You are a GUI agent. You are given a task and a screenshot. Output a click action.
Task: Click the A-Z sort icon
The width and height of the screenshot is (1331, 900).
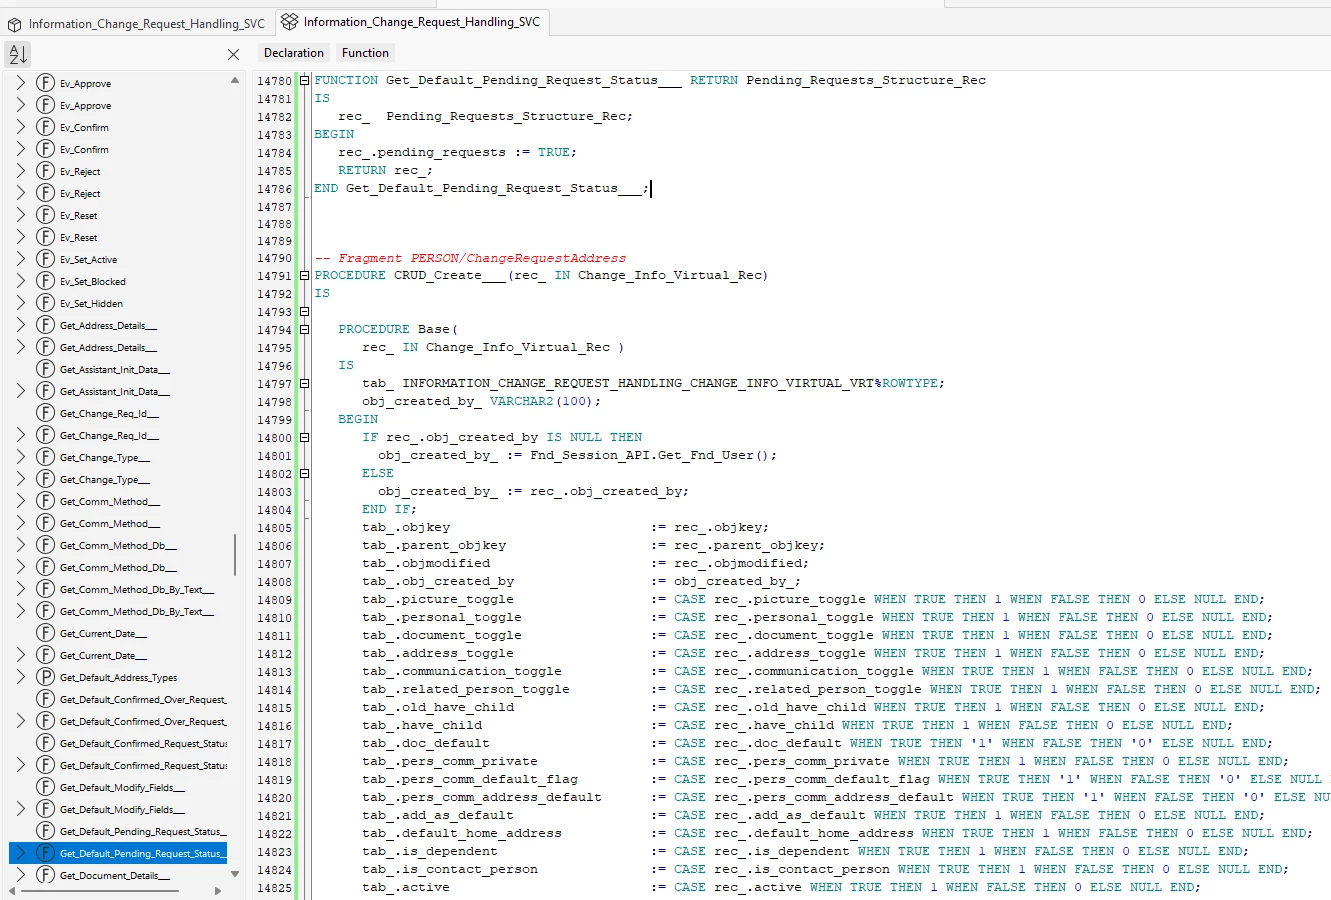(18, 54)
